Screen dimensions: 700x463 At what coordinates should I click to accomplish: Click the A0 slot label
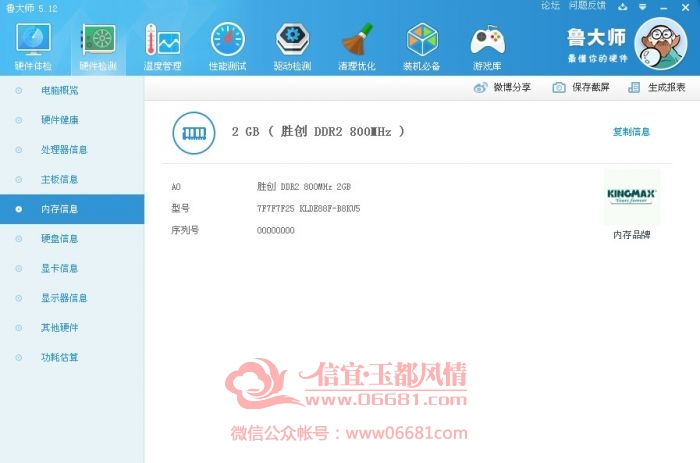coord(176,187)
